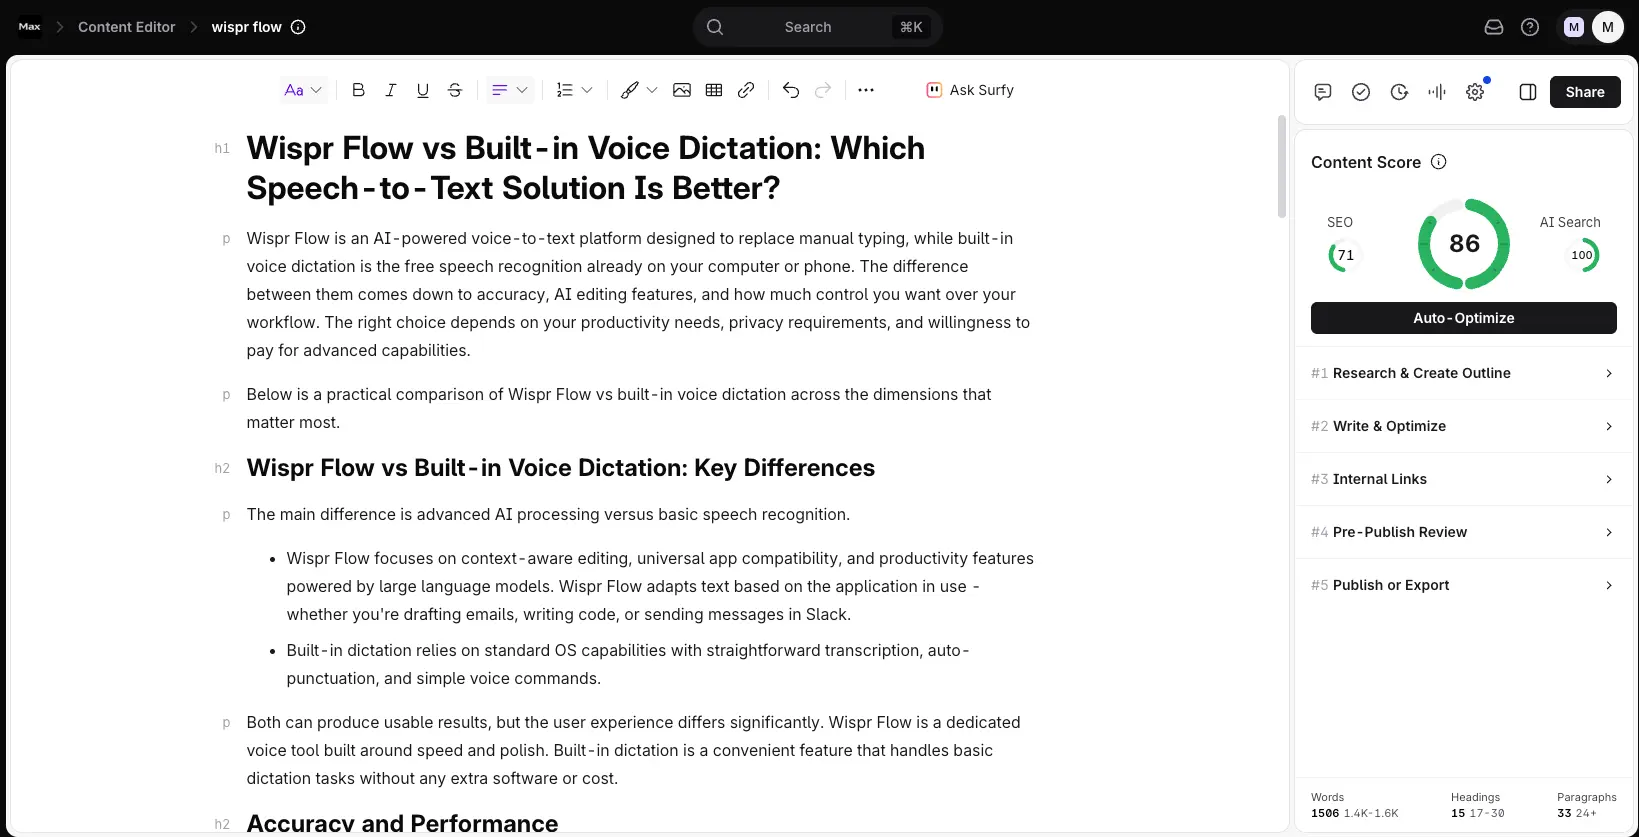Open the audio waveform icon
This screenshot has height=837, width=1639.
(1437, 92)
